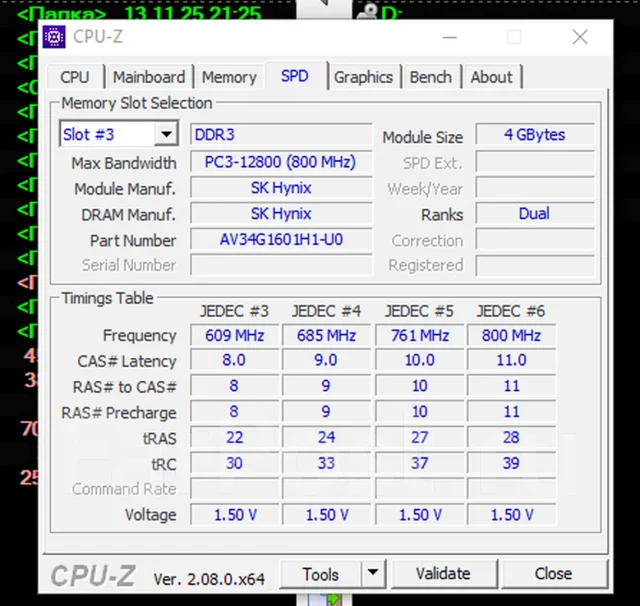Image resolution: width=640 pixels, height=606 pixels.
Task: Click tRAS value 22
Action: (235, 437)
